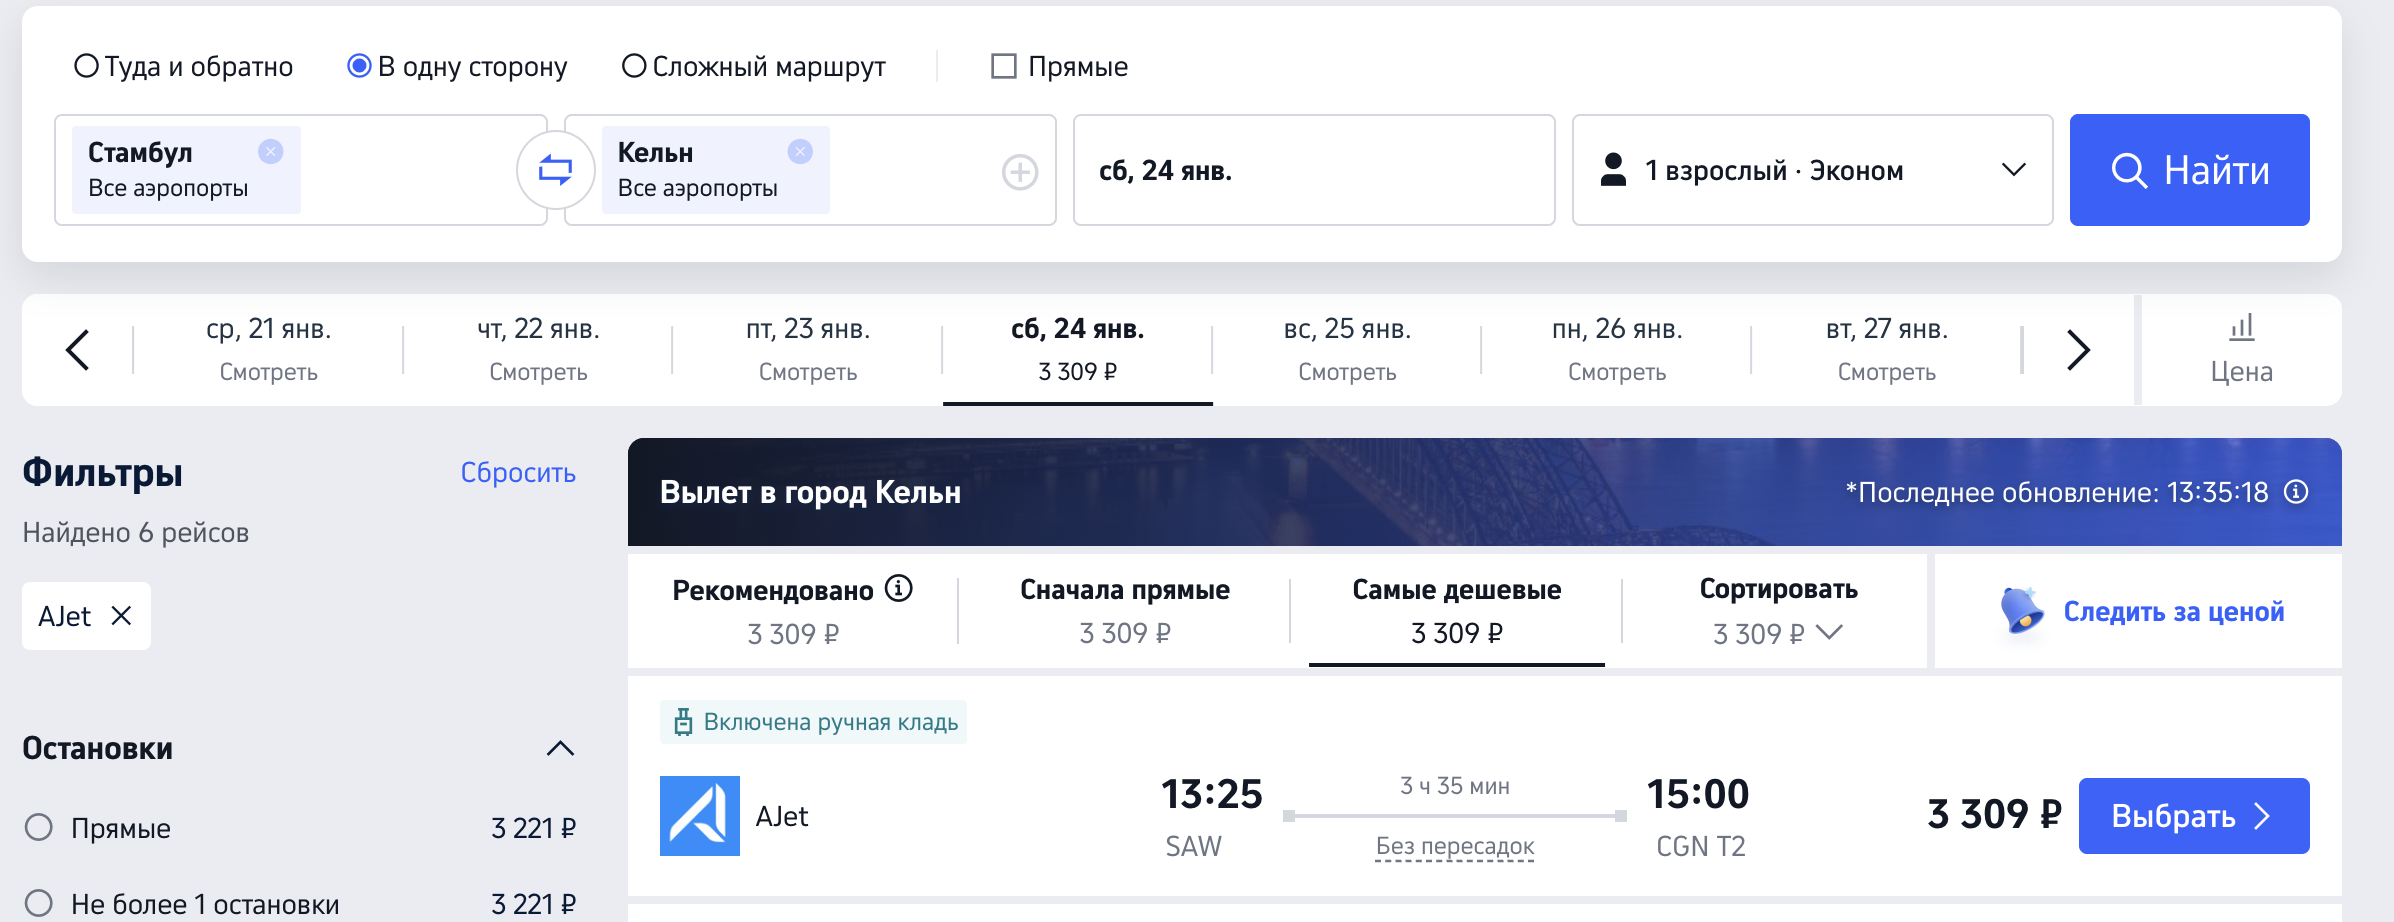2394x922 pixels.
Task: Clear the Стамбул origin field
Action: (x=270, y=151)
